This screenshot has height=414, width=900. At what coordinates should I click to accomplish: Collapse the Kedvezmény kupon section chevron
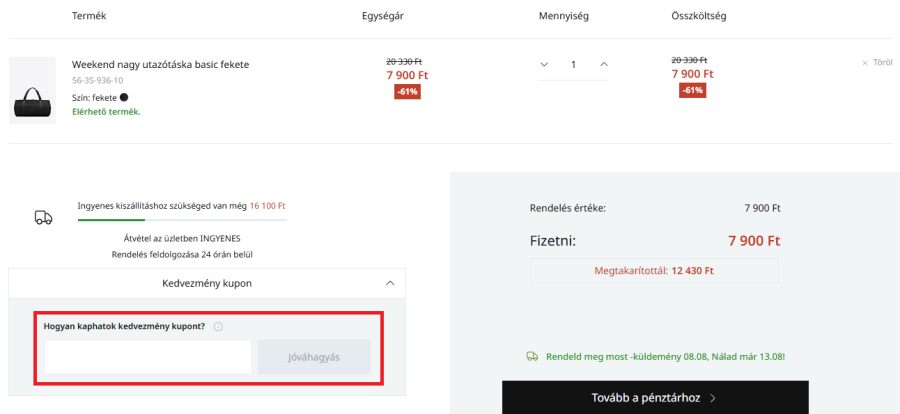point(389,283)
